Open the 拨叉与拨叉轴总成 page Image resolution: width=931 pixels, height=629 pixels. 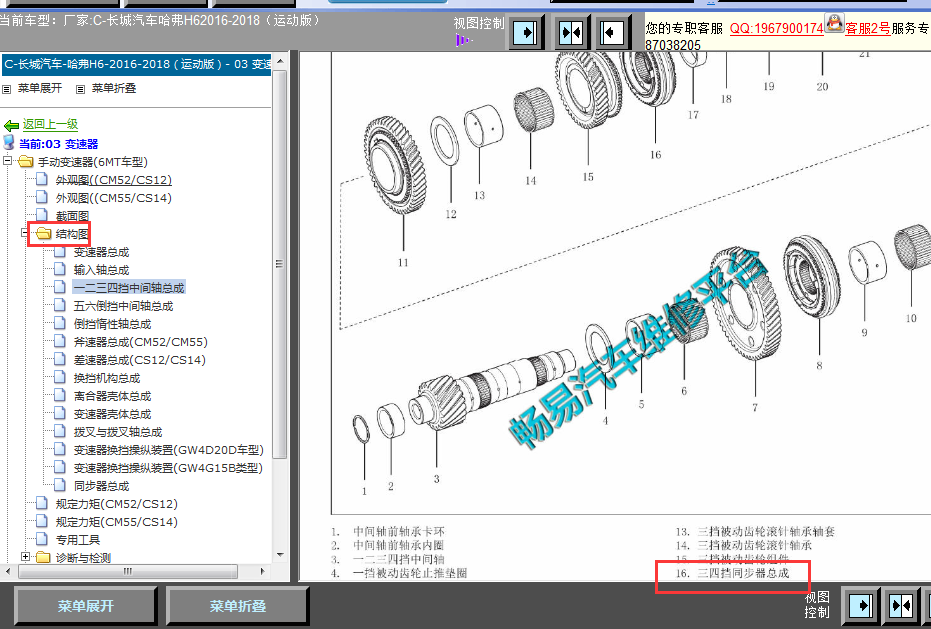point(118,432)
